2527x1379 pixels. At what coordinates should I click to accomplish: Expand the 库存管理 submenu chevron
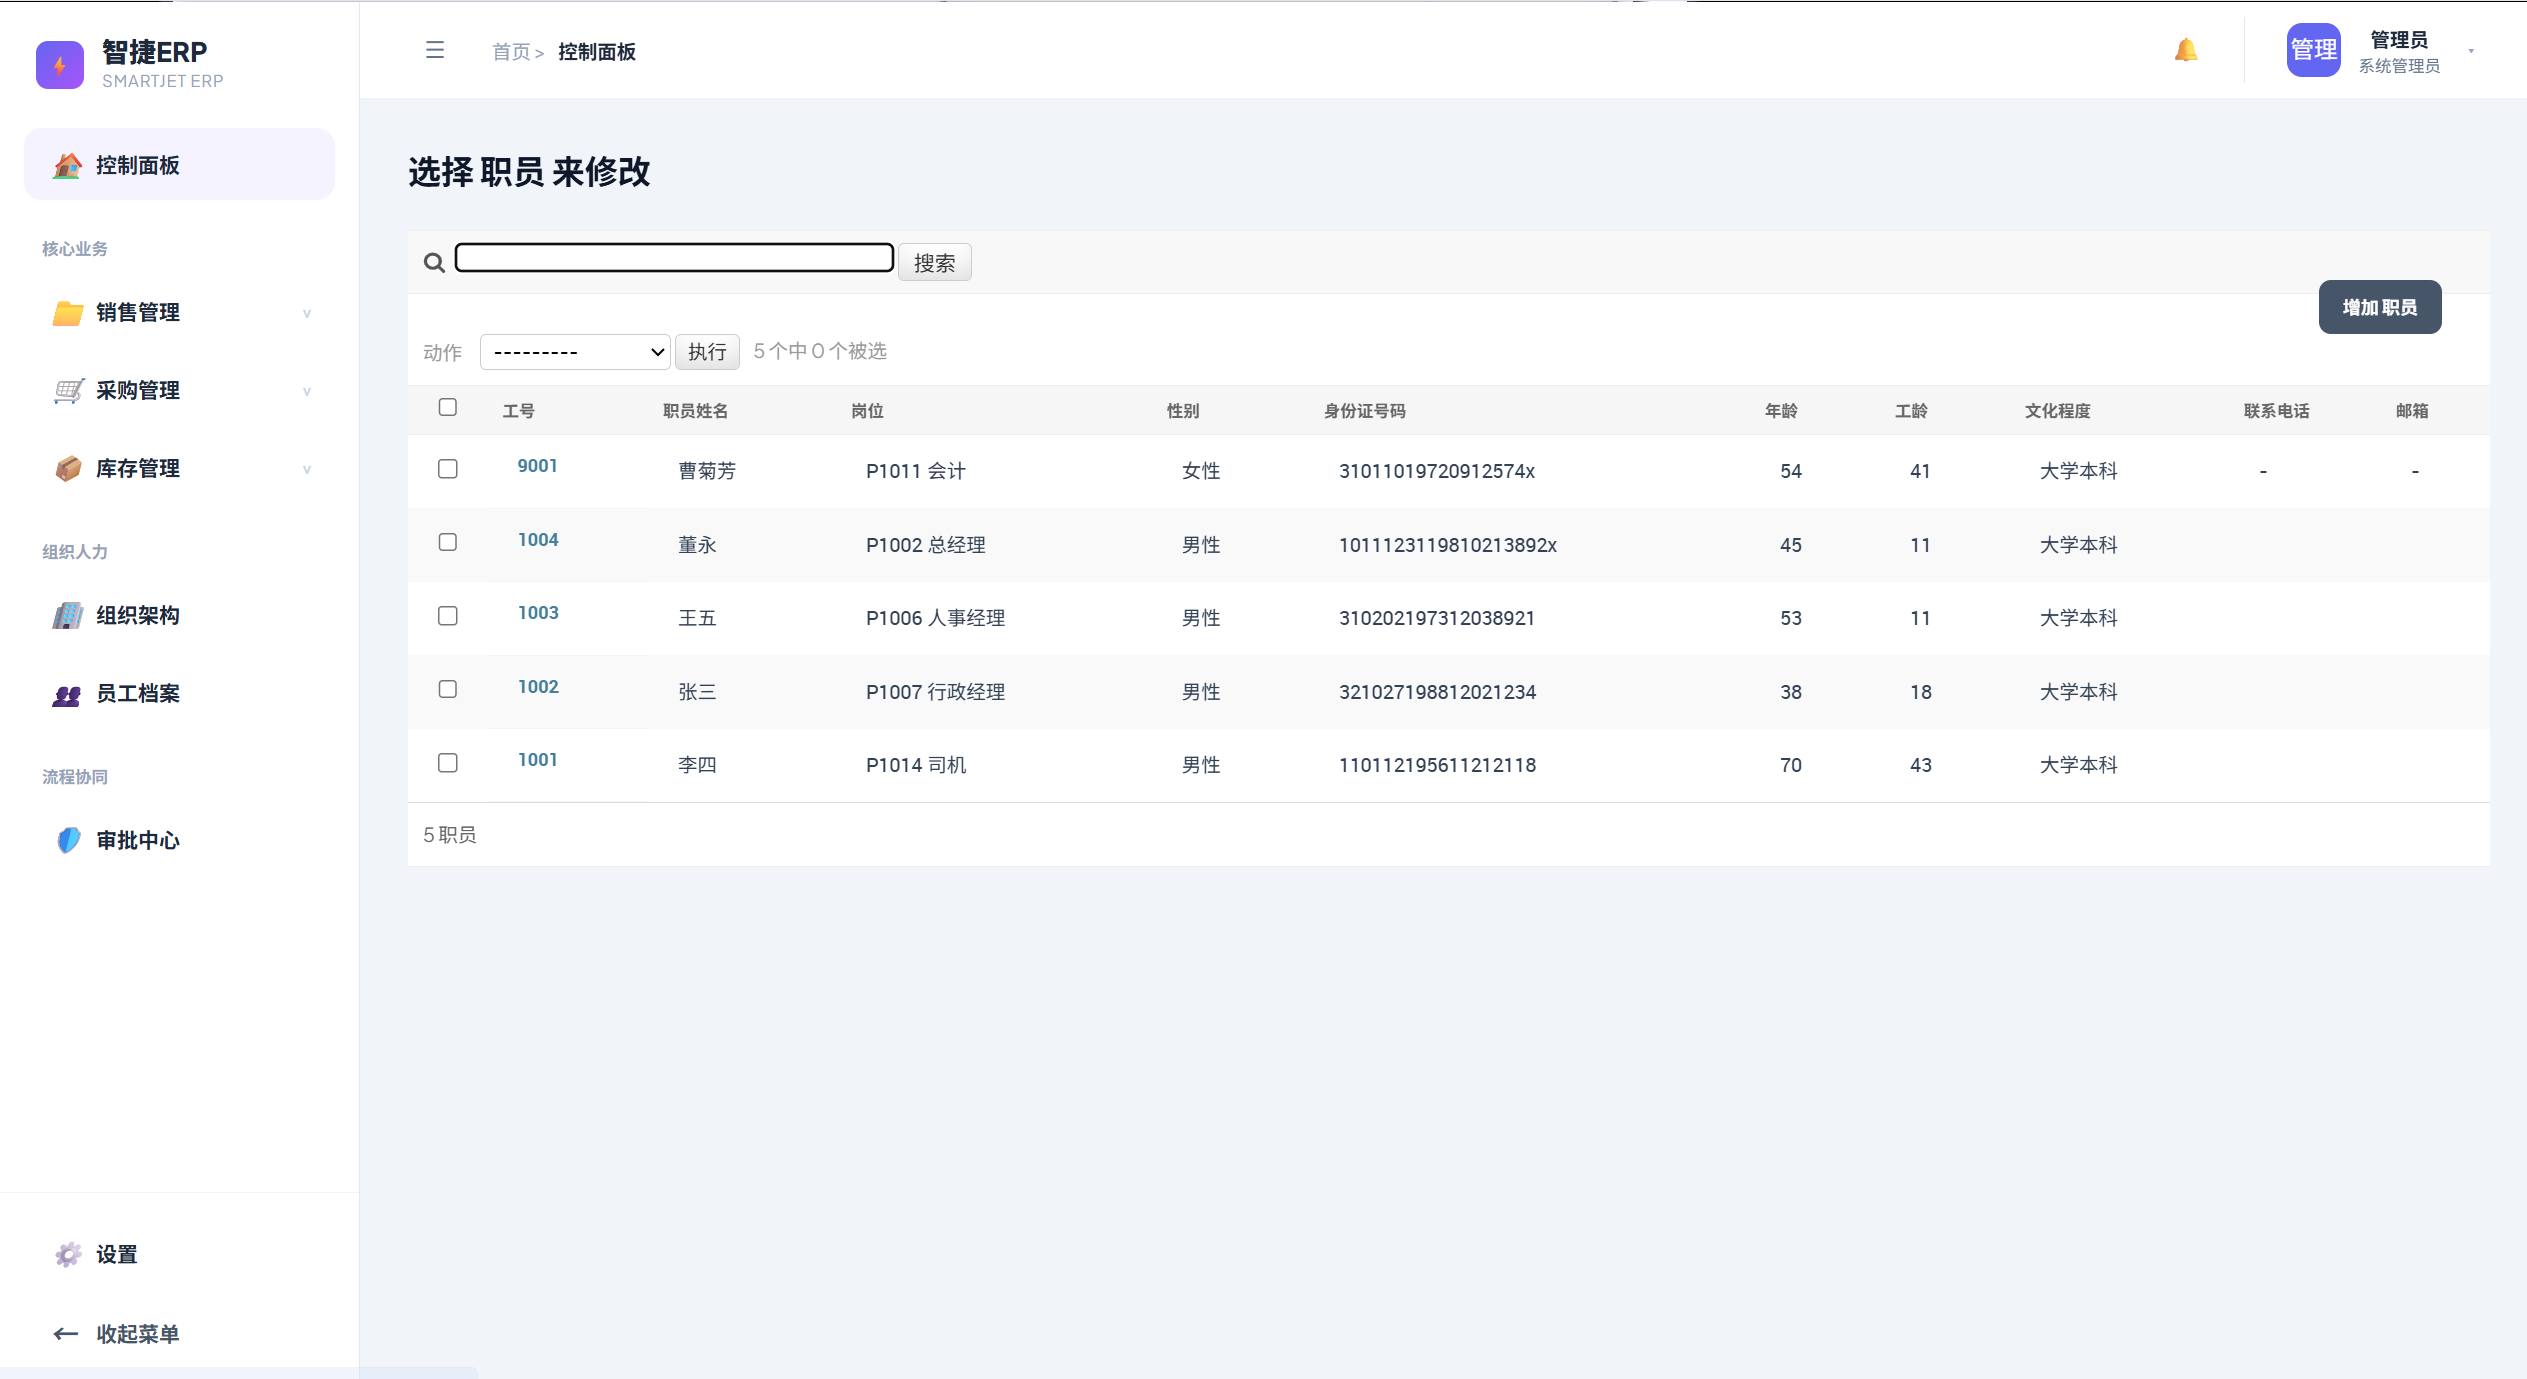point(307,469)
